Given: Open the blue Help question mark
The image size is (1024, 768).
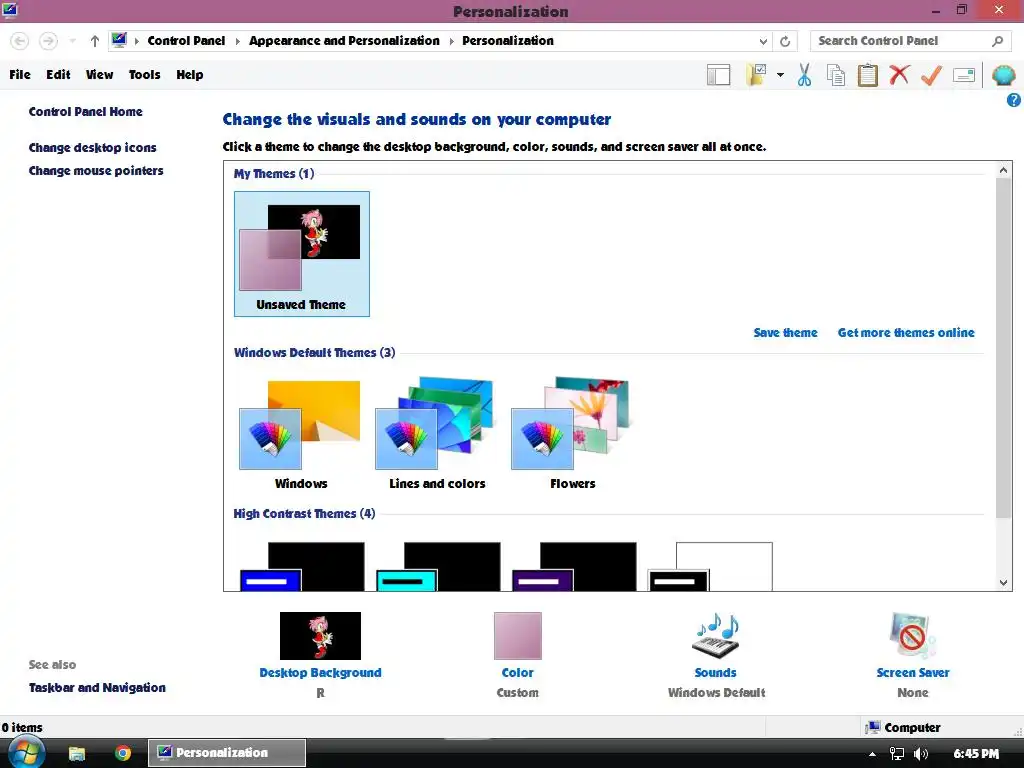Looking at the screenshot, I should point(1014,100).
